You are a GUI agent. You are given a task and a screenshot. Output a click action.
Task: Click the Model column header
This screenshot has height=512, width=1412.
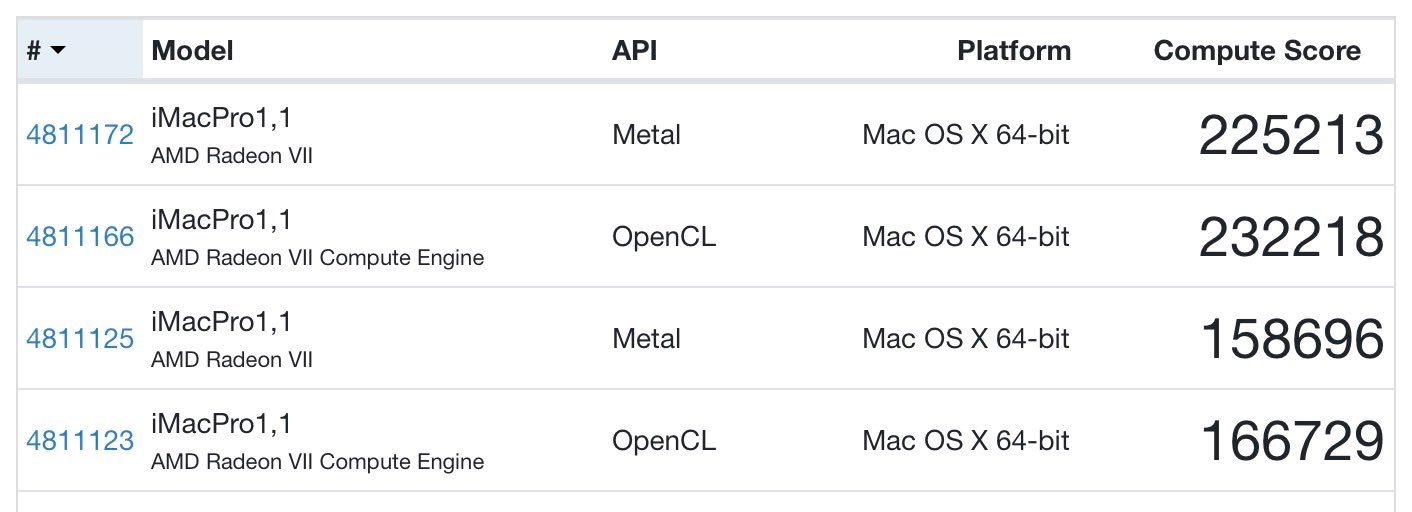coord(192,51)
